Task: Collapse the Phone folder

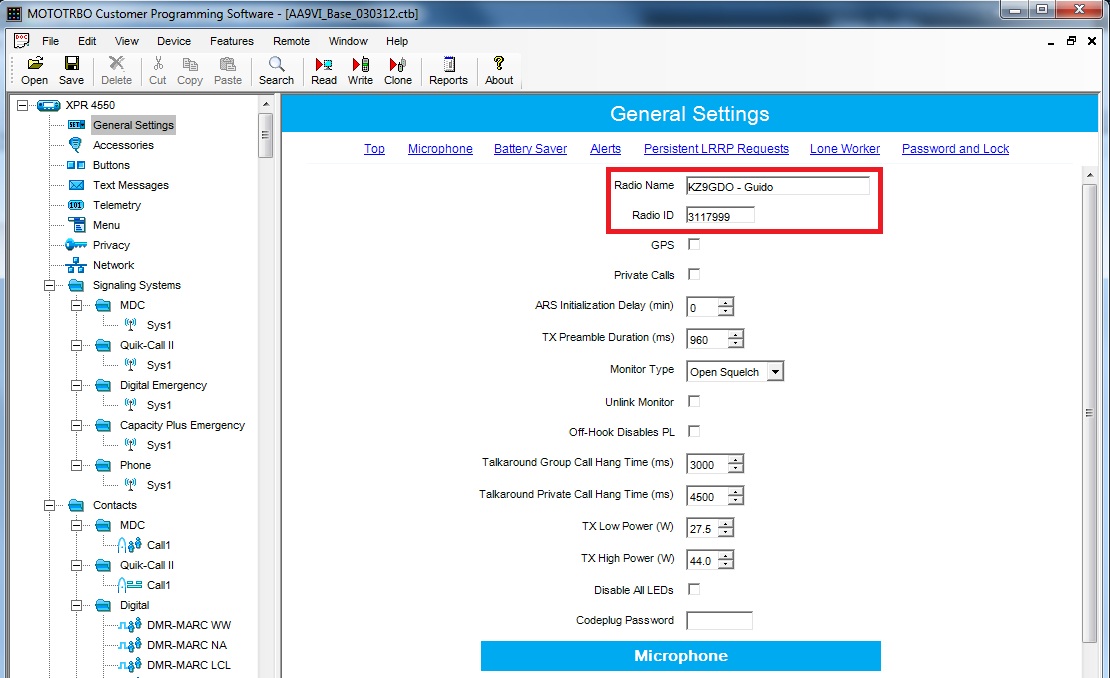Action: click(76, 466)
